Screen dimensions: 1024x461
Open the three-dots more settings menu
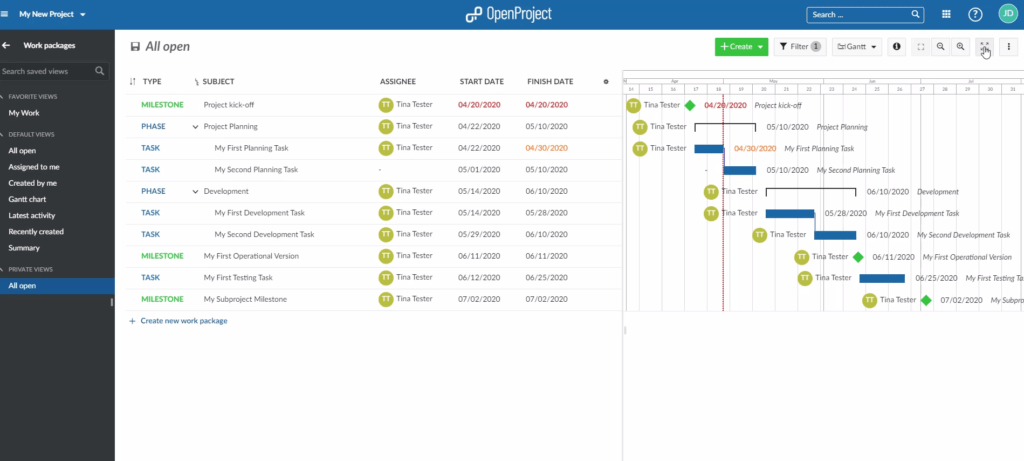(x=1009, y=47)
